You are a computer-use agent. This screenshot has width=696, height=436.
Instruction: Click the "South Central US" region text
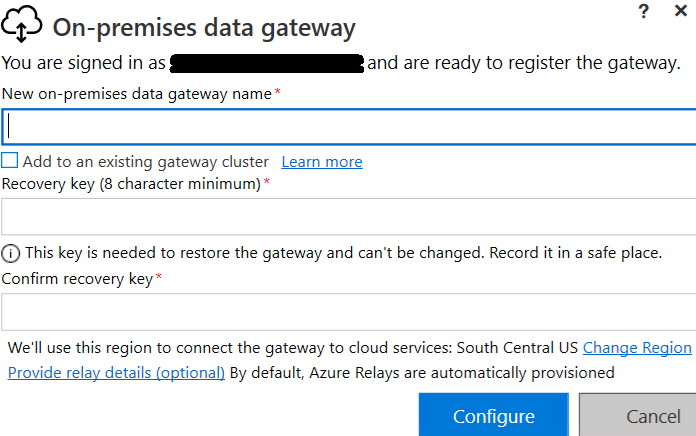[x=518, y=348]
